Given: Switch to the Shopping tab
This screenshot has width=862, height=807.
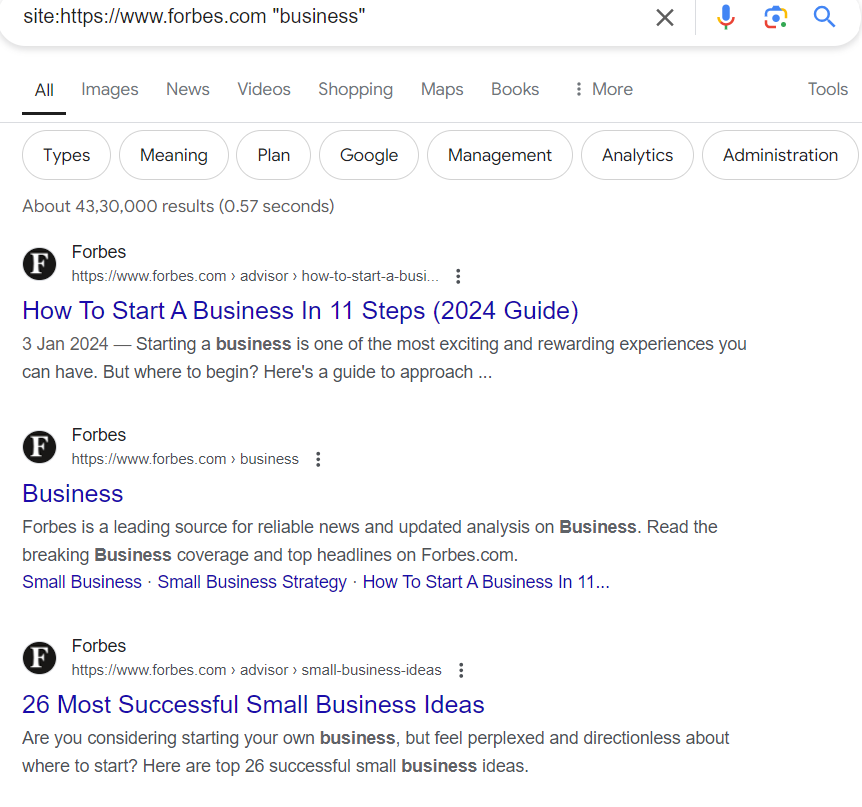Looking at the screenshot, I should (355, 89).
